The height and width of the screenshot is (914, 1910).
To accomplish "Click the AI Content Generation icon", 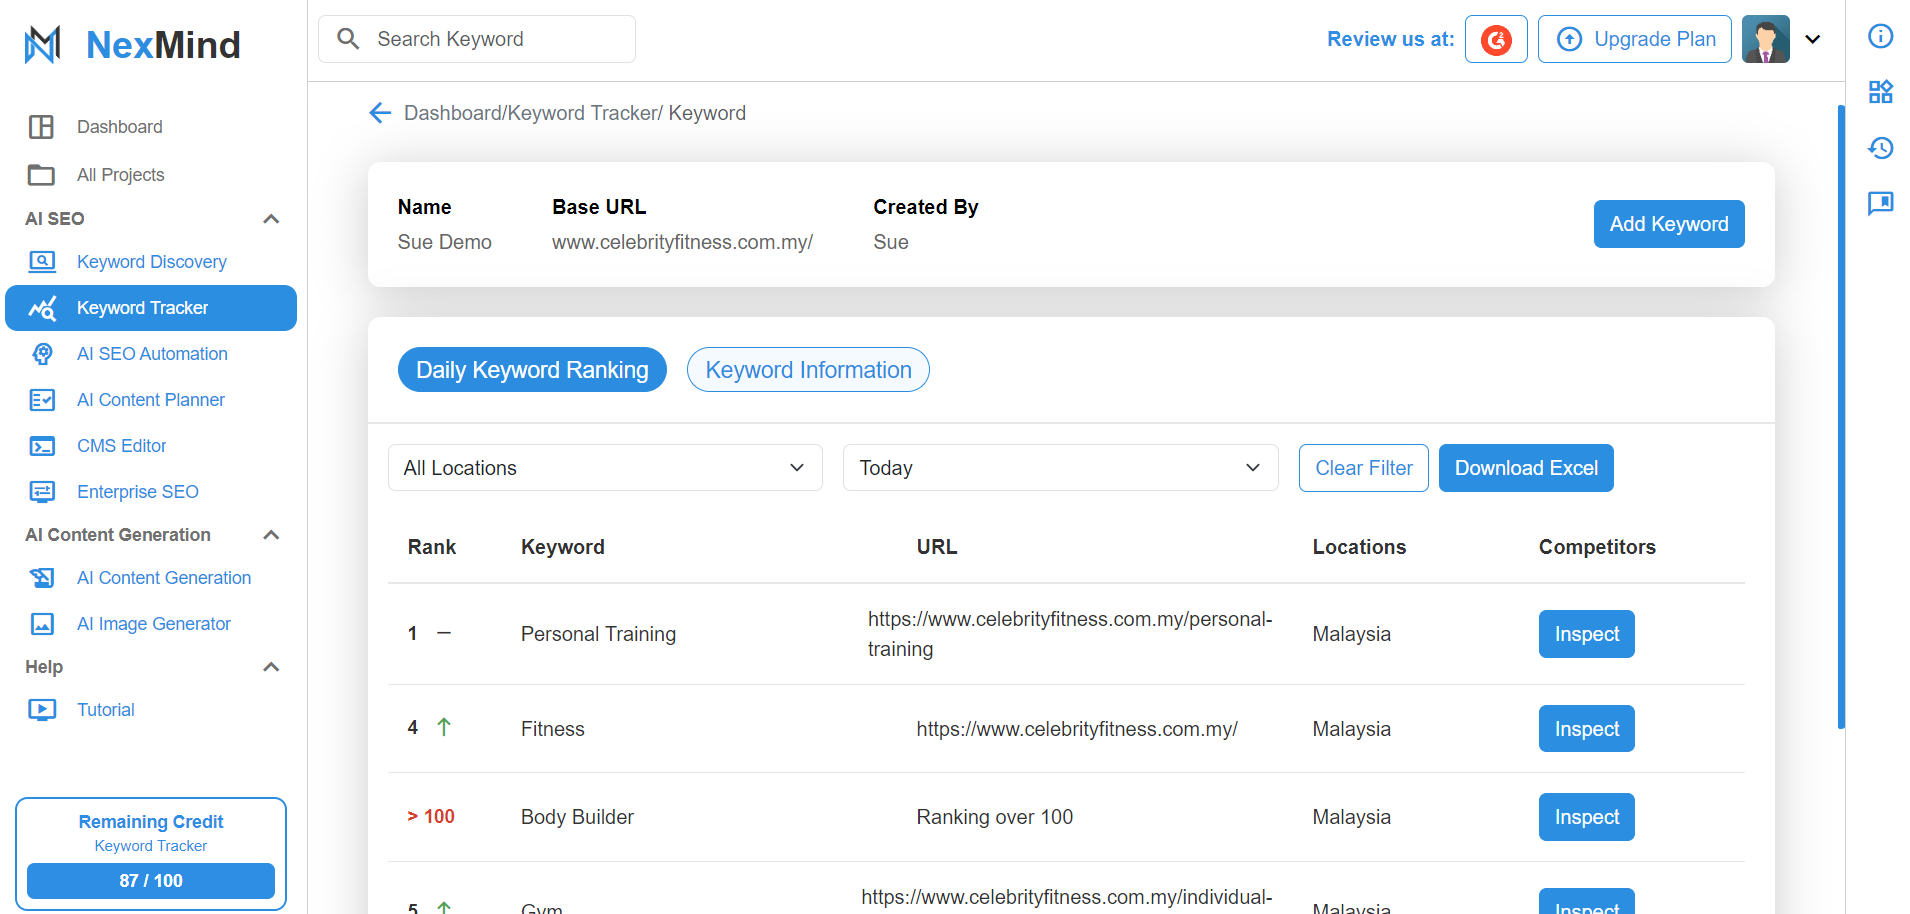I will pos(42,578).
